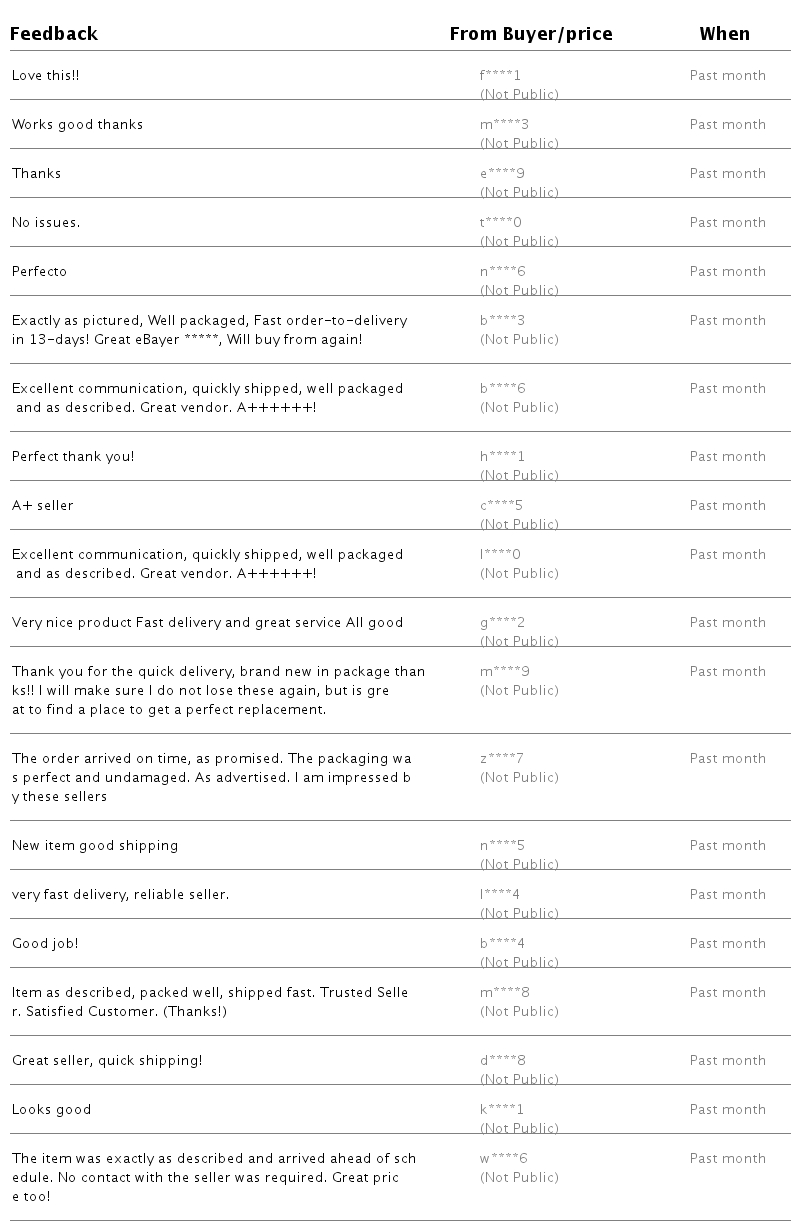Screen dimensions: 800x1221
Task: Select buyer z****7 username
Action: pos(501,758)
